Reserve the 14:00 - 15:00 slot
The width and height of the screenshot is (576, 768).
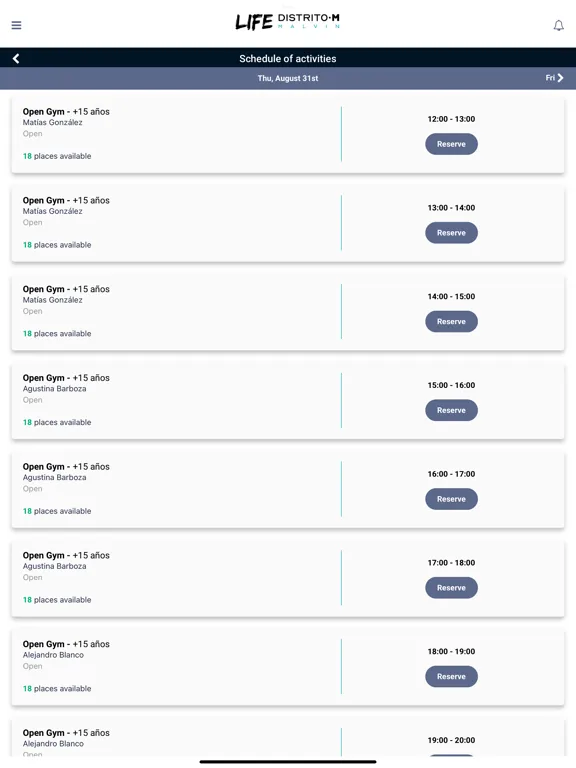tap(451, 321)
